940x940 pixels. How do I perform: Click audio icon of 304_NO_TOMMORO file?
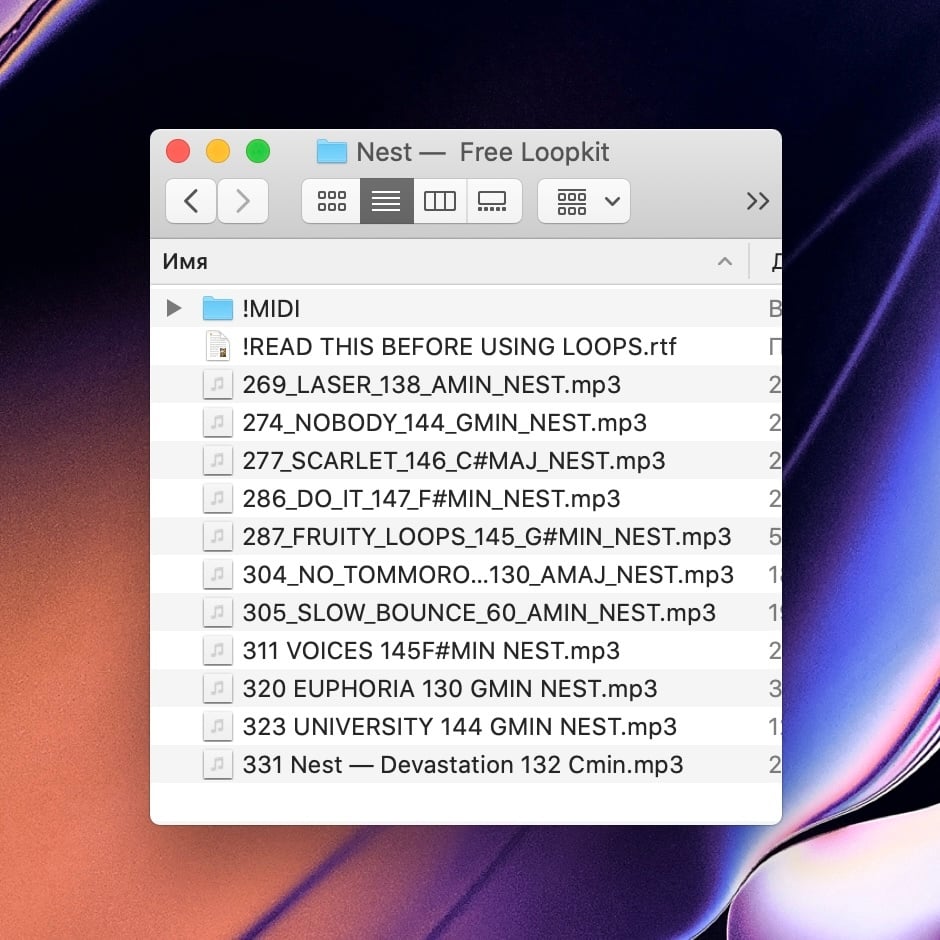(x=218, y=574)
